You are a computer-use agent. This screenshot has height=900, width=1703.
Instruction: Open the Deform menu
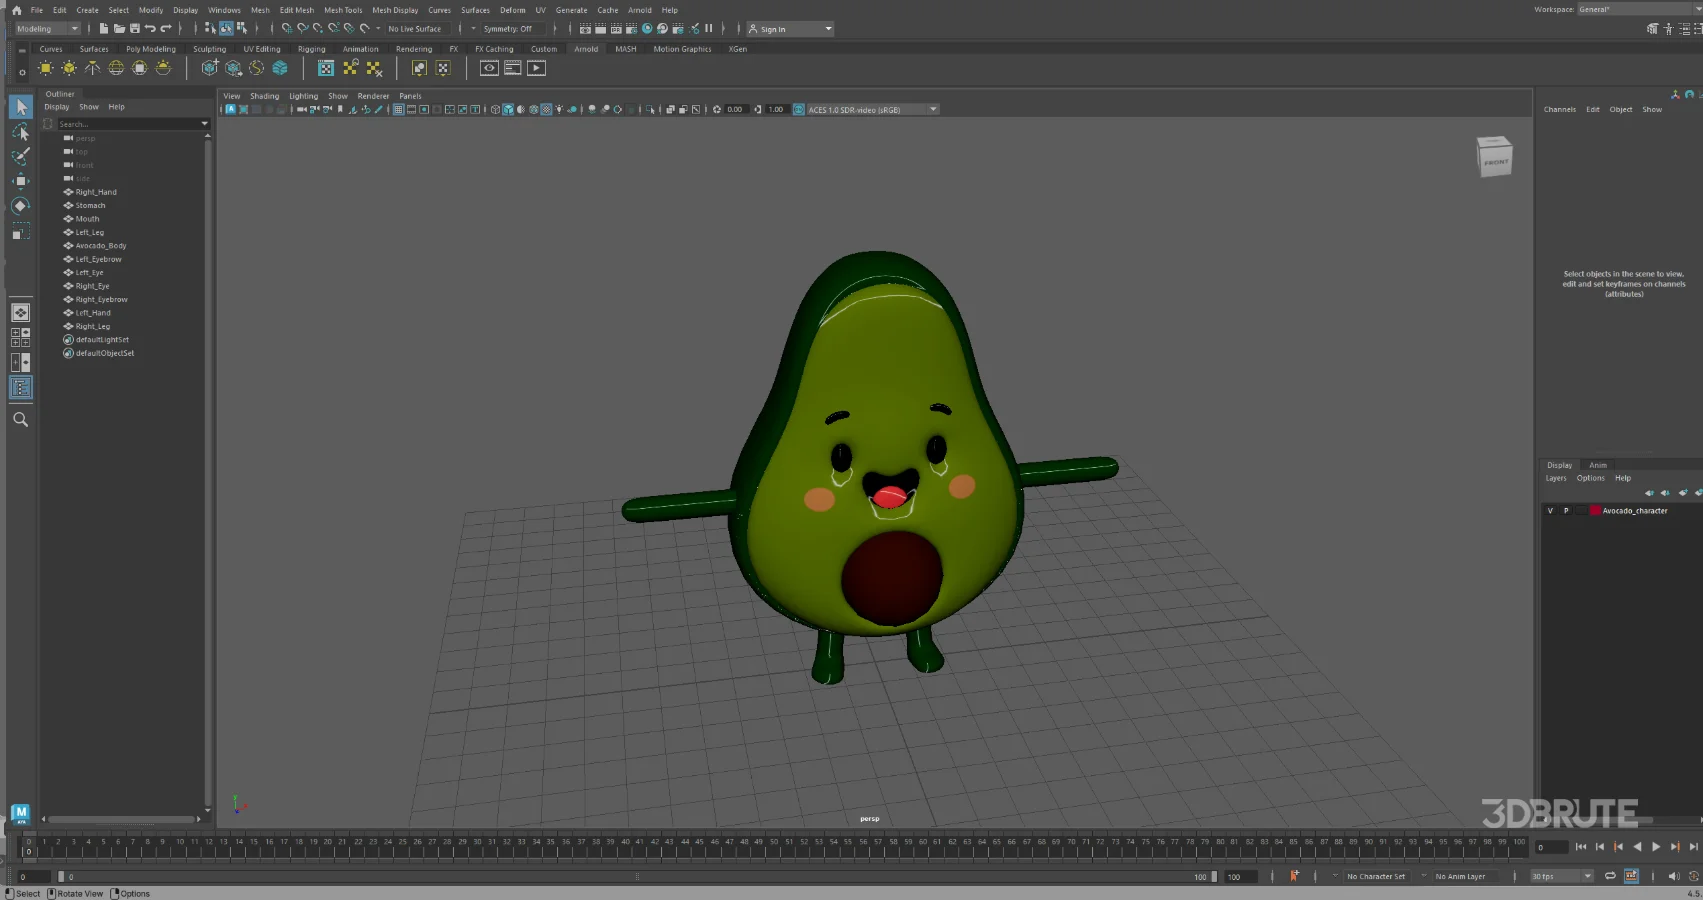click(513, 10)
